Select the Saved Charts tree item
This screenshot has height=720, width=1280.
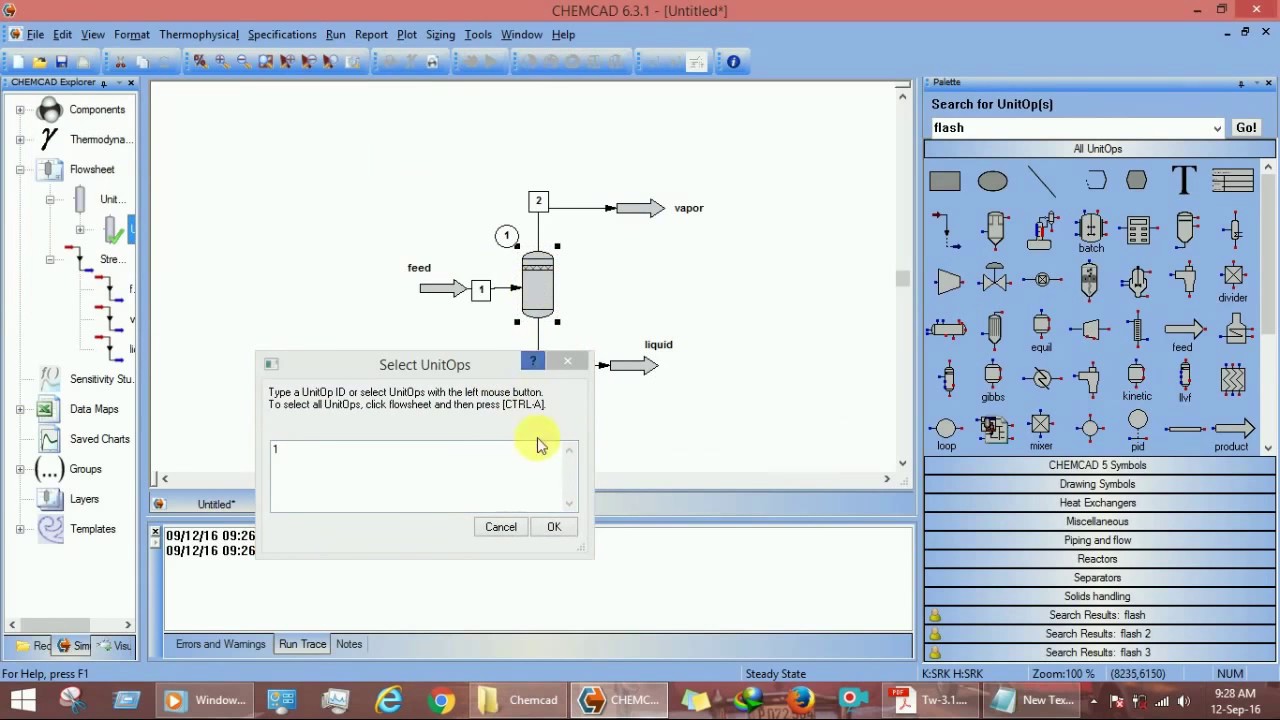pyautogui.click(x=100, y=439)
